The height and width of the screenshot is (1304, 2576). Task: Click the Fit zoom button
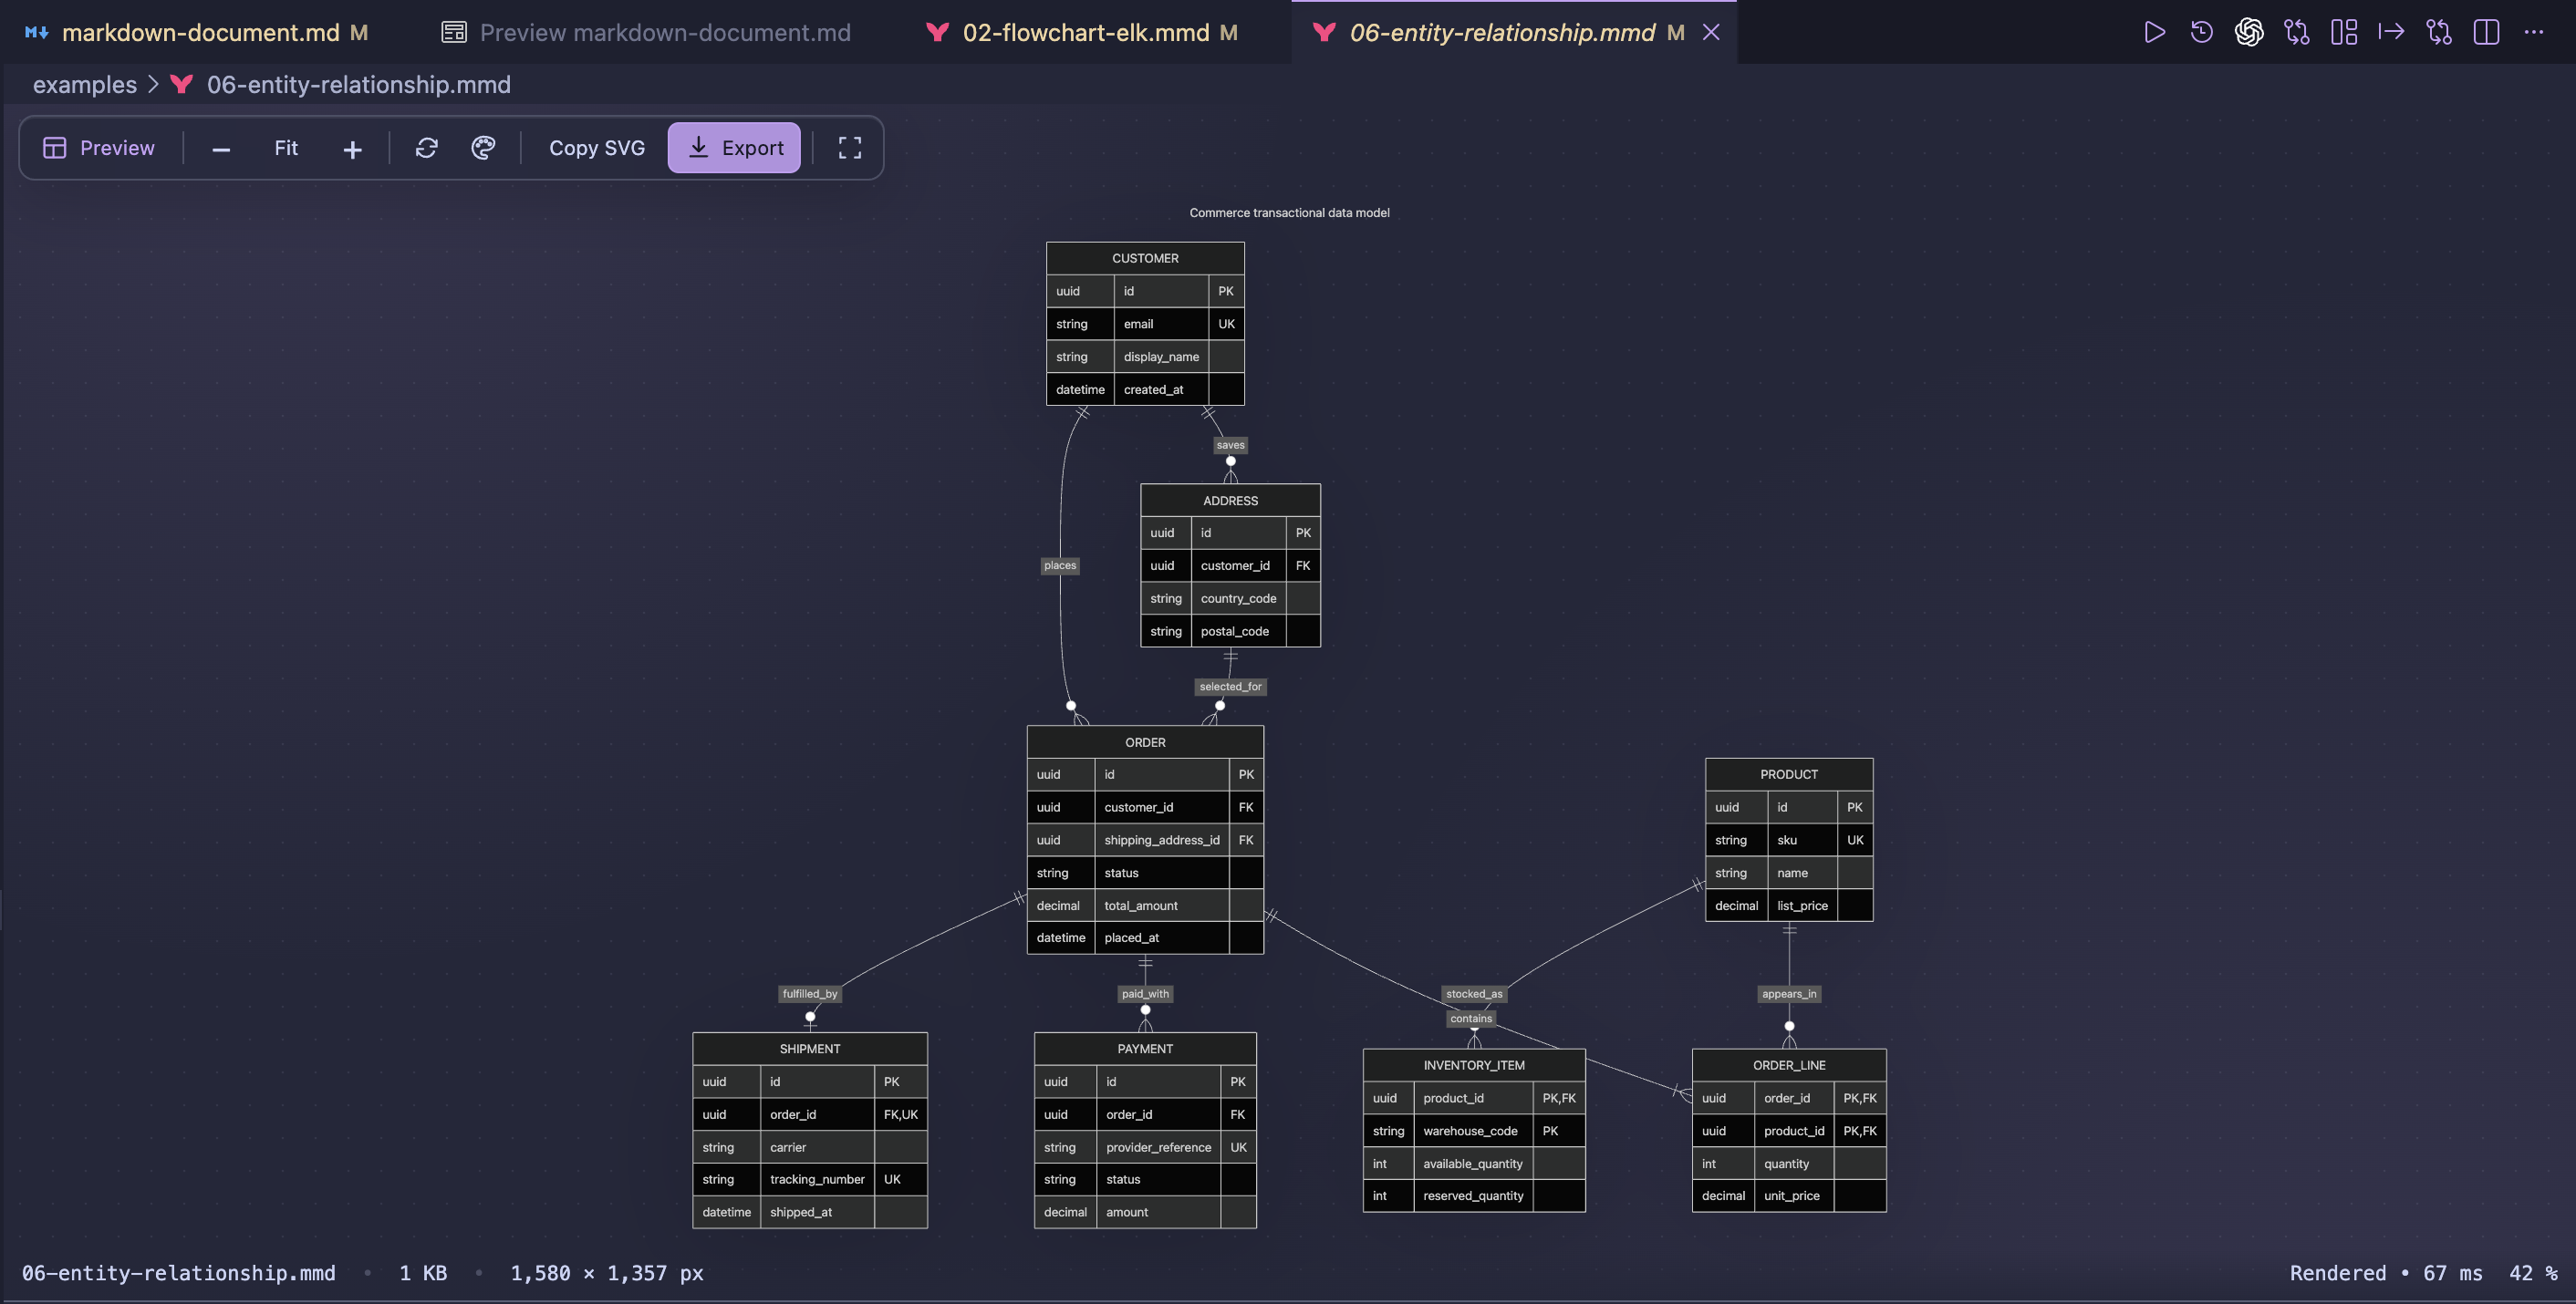tap(286, 148)
